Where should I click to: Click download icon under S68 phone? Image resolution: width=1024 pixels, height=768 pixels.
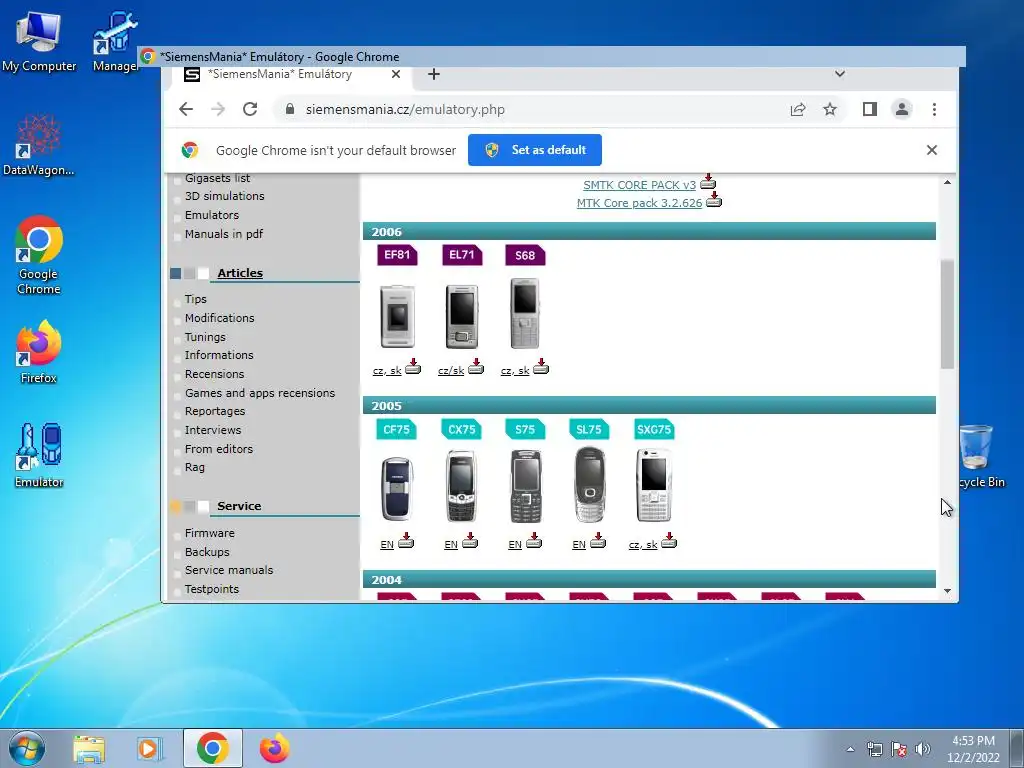pyautogui.click(x=541, y=367)
